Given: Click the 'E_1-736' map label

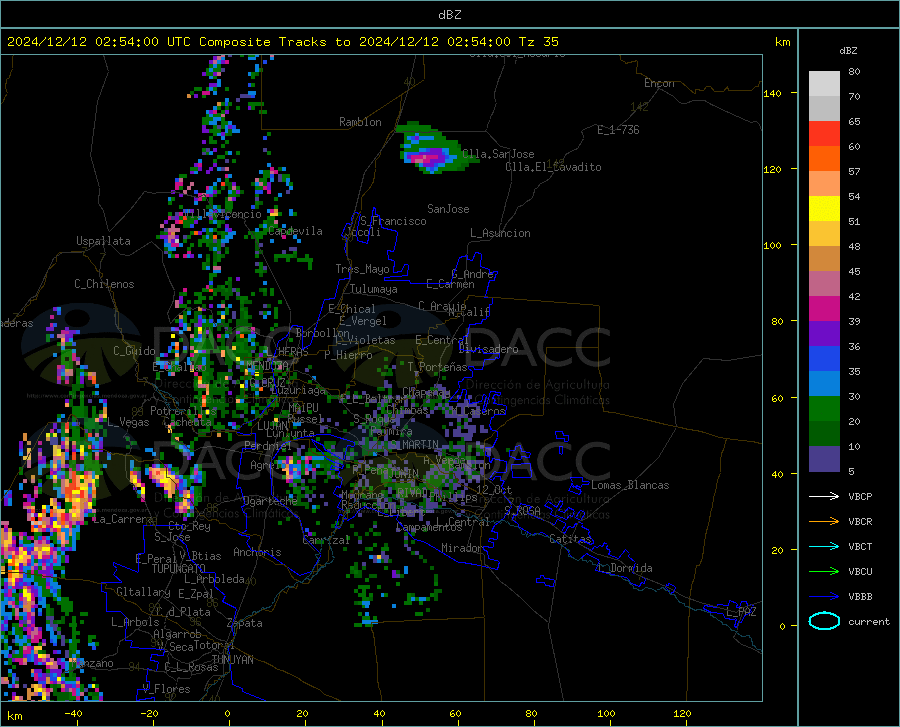Looking at the screenshot, I should point(618,130).
